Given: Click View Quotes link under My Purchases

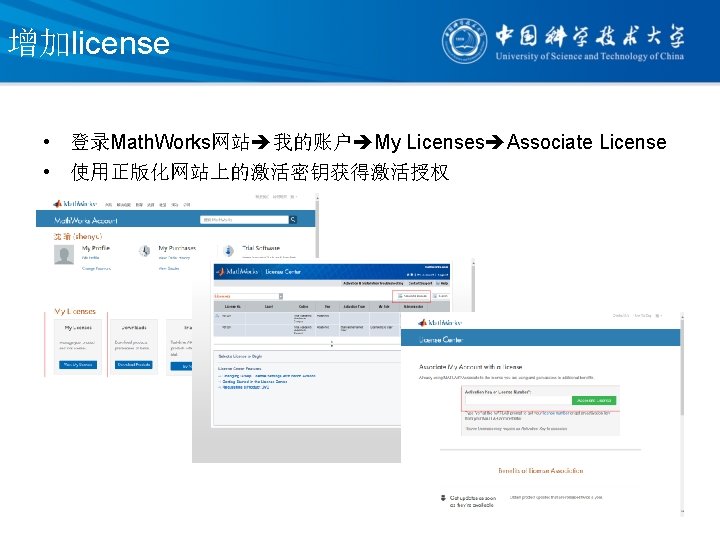Looking at the screenshot, I should coord(169,269).
